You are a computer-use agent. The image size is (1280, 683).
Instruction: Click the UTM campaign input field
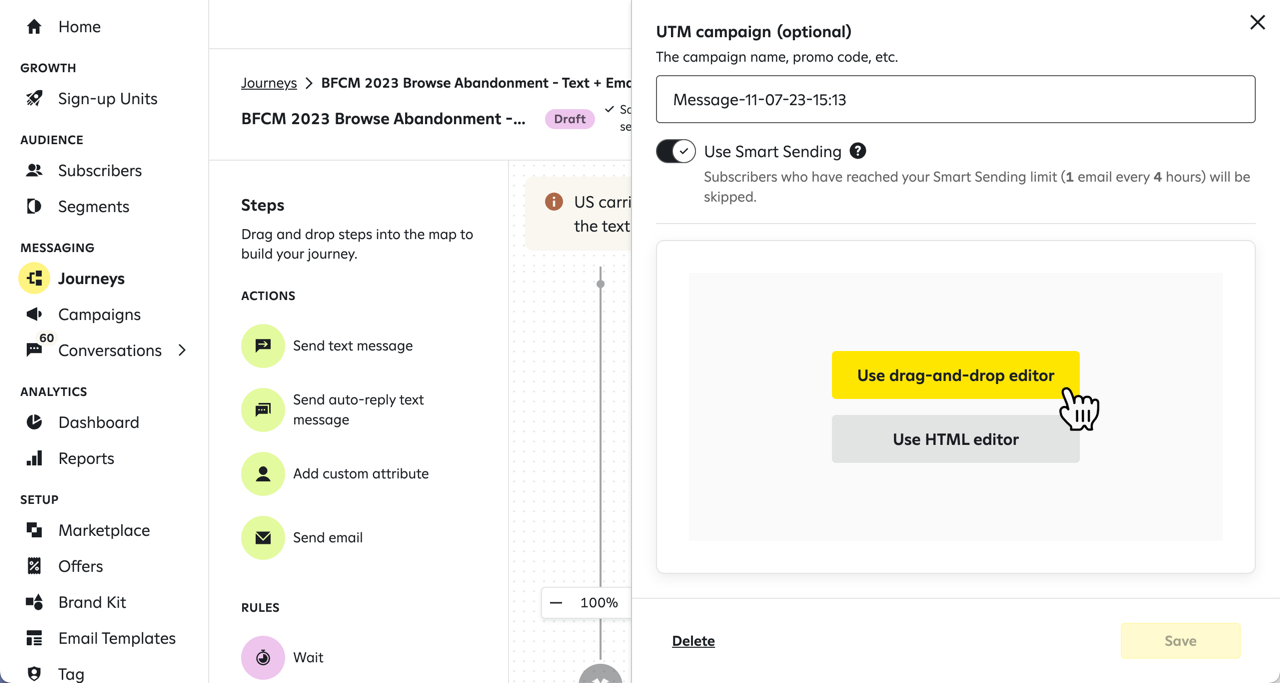[955, 99]
